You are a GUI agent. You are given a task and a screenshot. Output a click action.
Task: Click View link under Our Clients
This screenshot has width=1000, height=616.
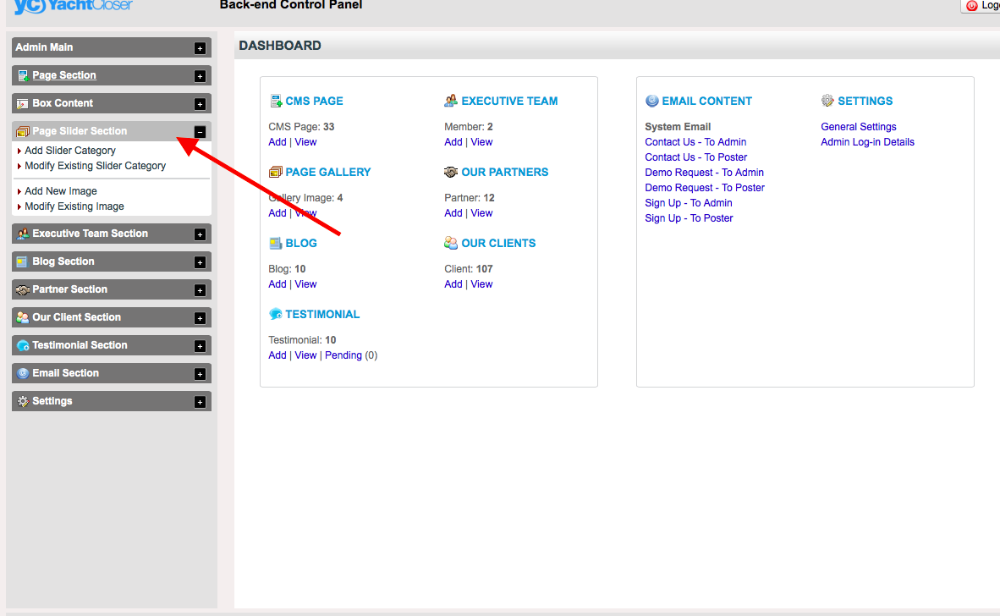click(482, 284)
